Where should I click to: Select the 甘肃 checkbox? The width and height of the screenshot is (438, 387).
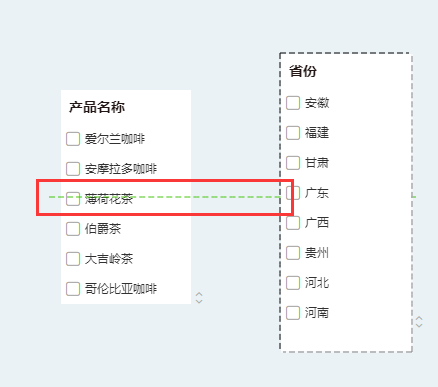tap(293, 163)
